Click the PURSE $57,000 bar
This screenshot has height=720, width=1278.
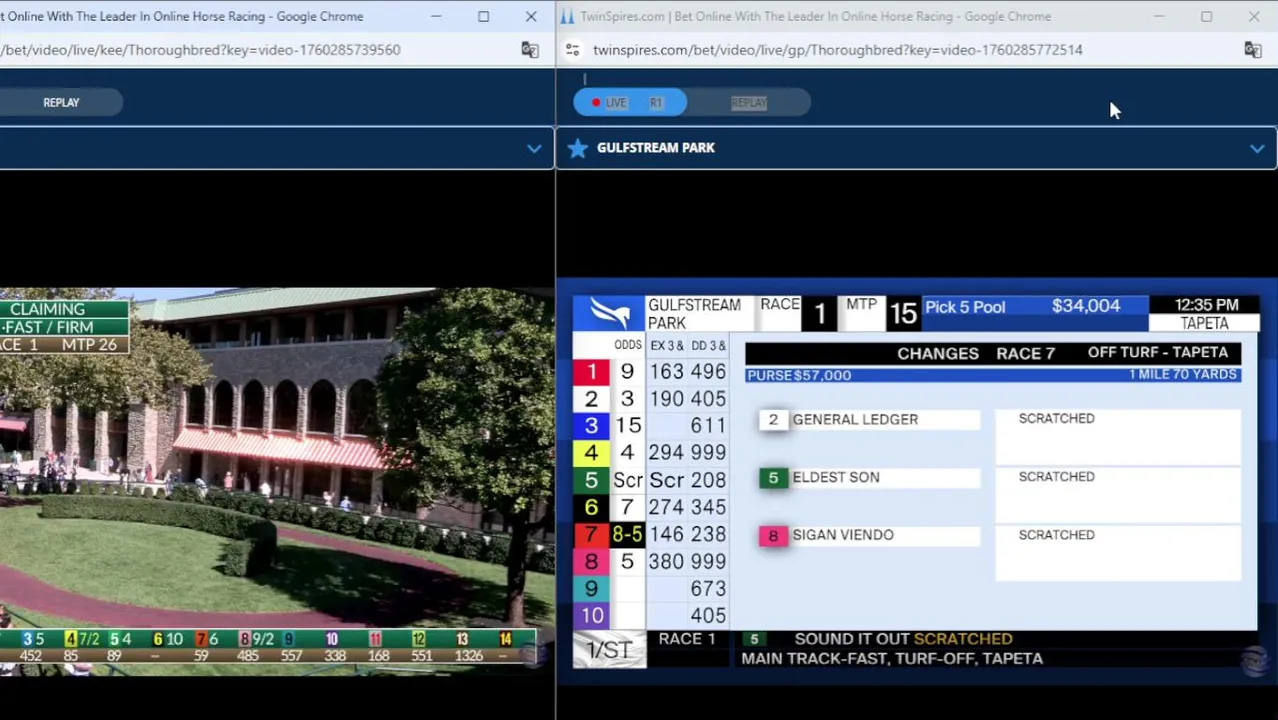tap(993, 375)
